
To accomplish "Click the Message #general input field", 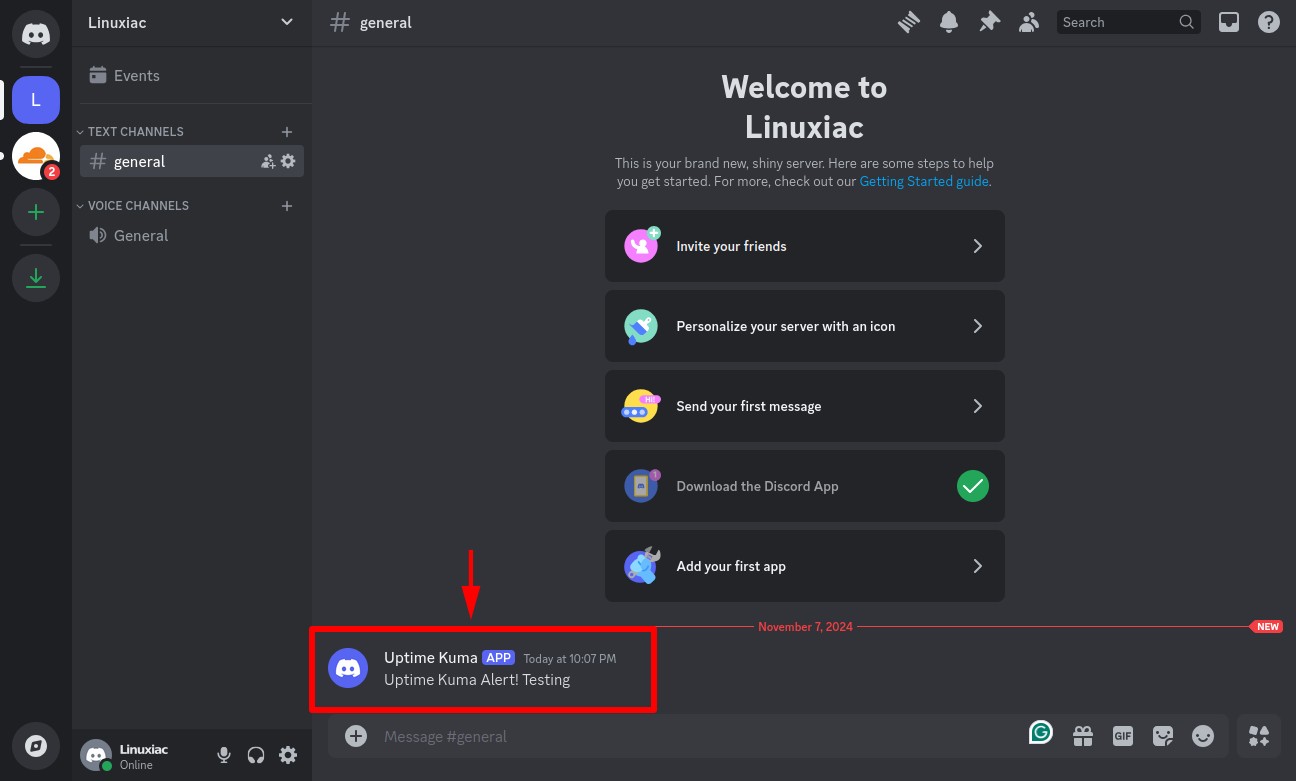I will pos(700,736).
